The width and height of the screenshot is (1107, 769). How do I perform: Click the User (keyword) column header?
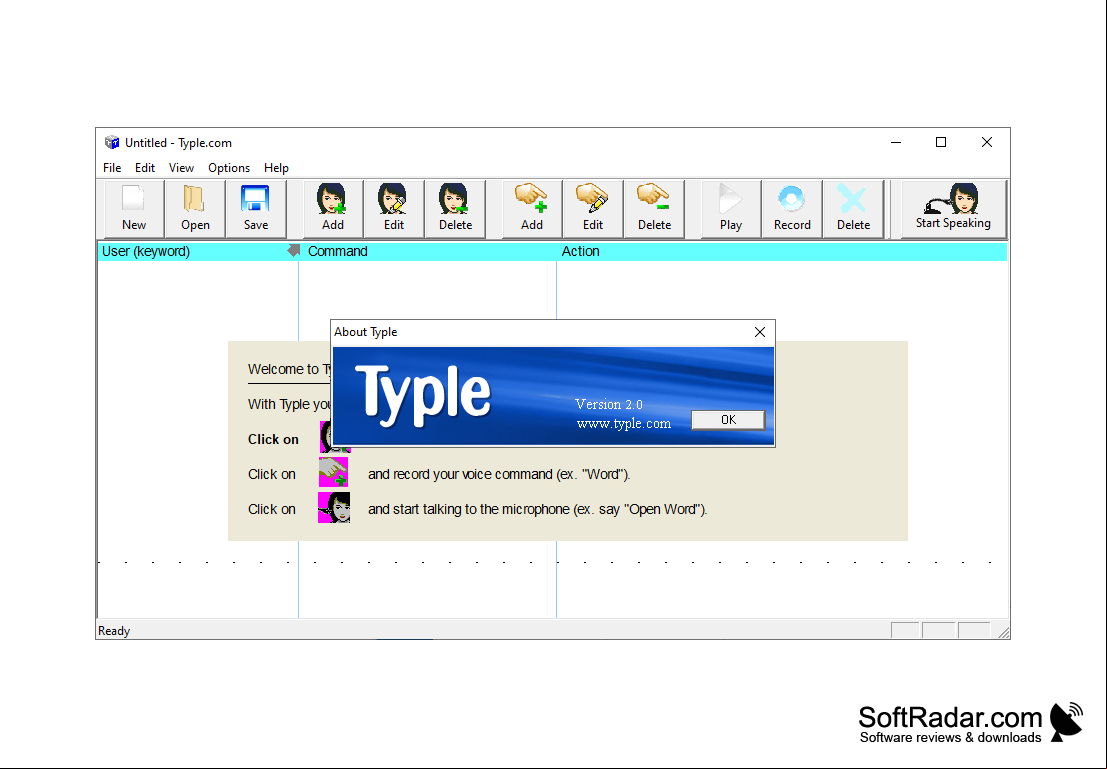[198, 251]
